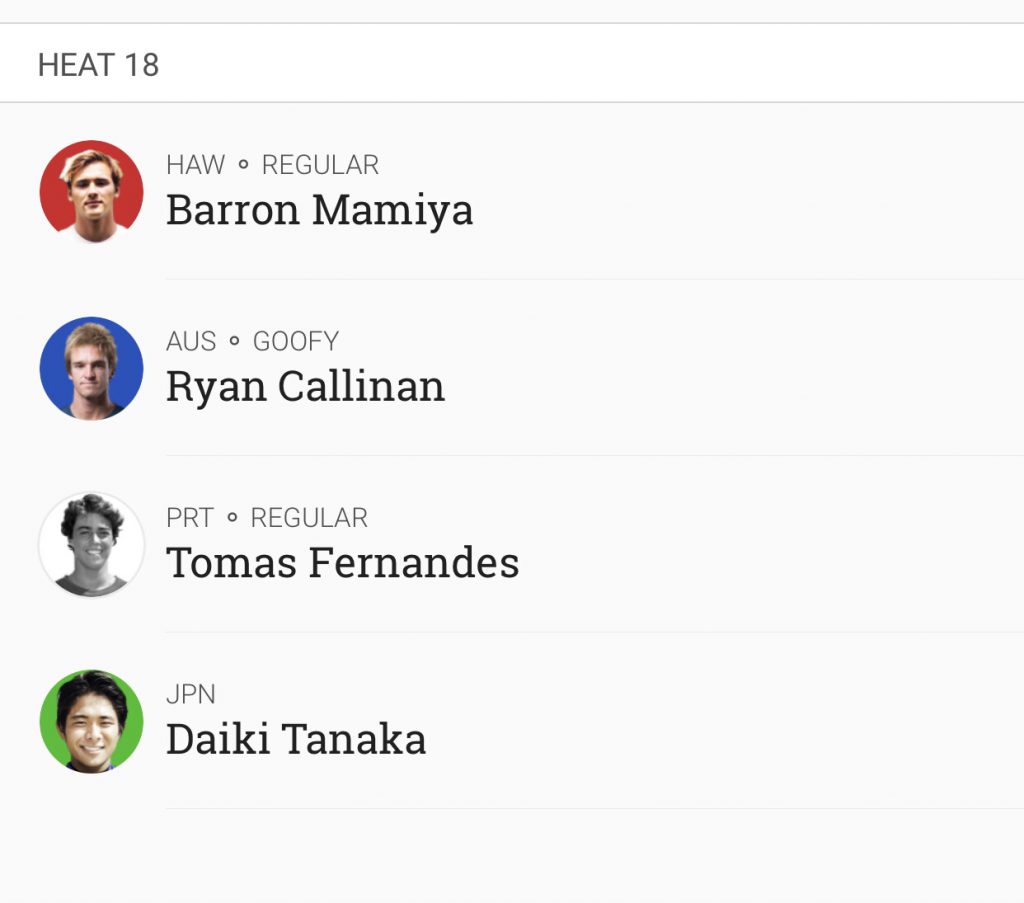Open Ryan Callinan's avatar with blue background
The height and width of the screenshot is (903, 1024).
point(91,368)
